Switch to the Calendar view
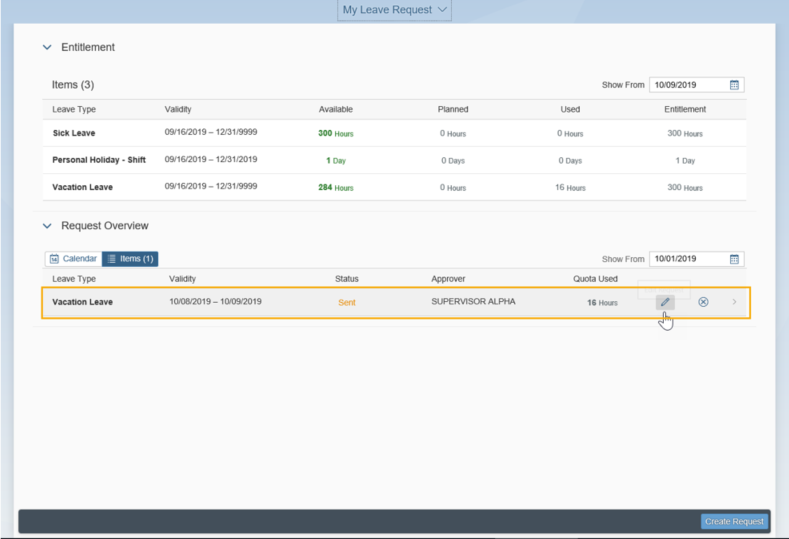Screen dimensions: 789x539 (x=73, y=259)
